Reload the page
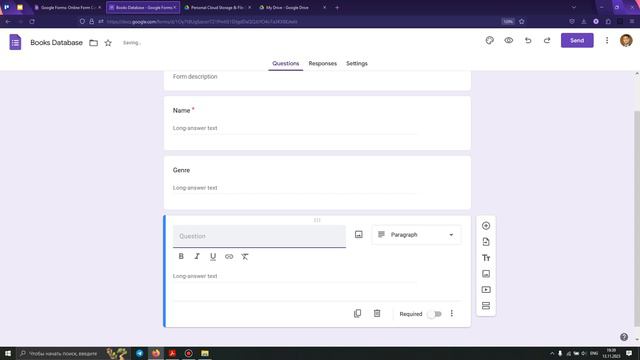640x360 pixels. pyautogui.click(x=32, y=21)
